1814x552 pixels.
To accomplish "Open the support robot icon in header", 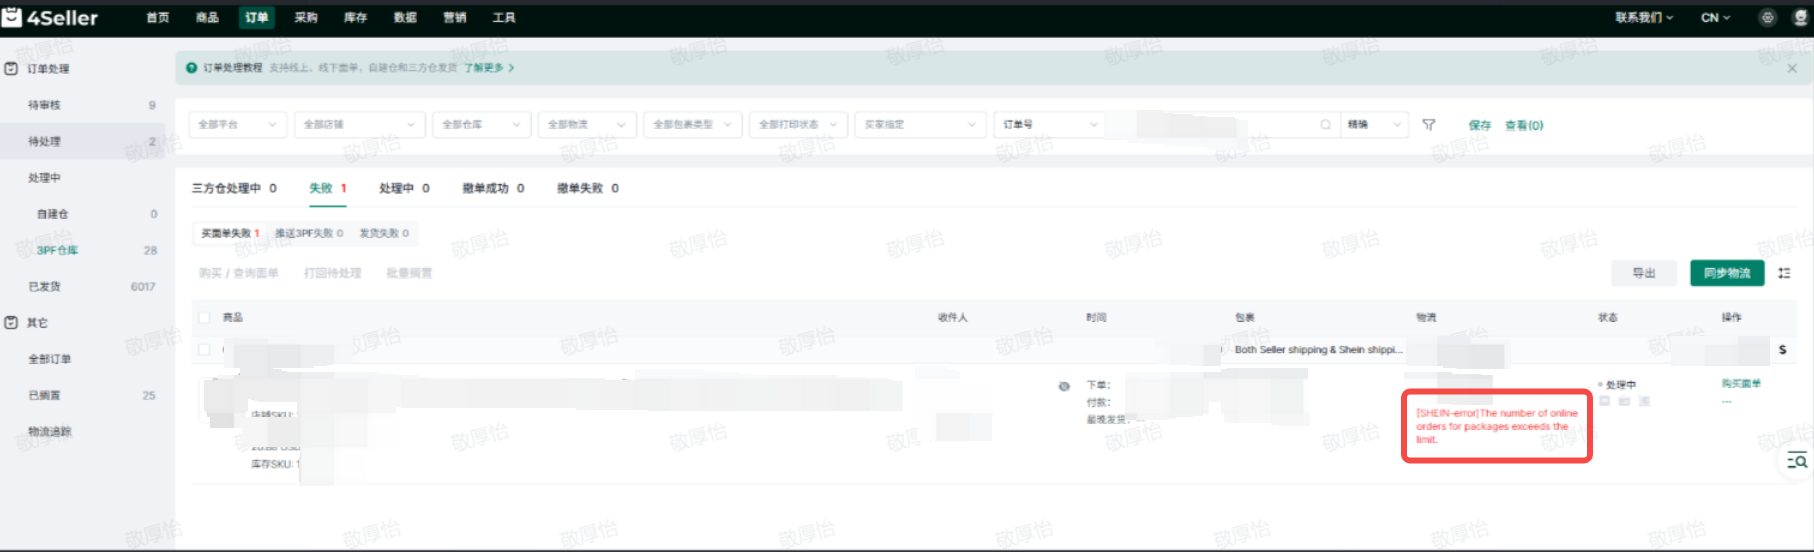I will point(1767,18).
